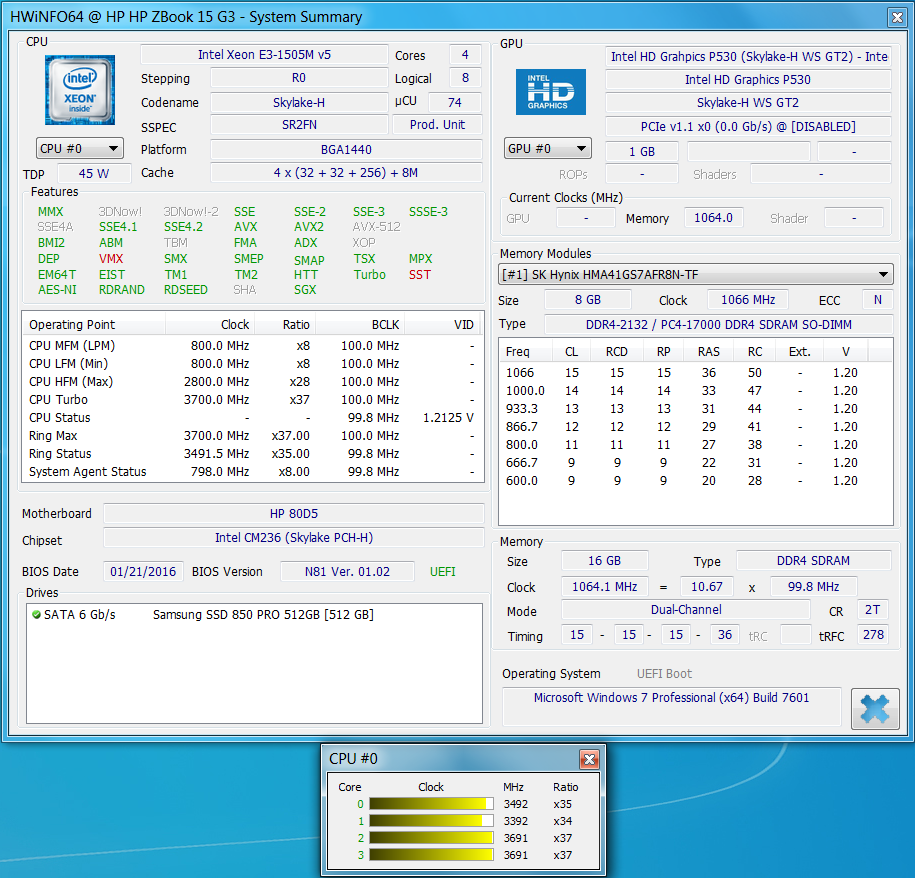915x878 pixels.
Task: Click the Dual-Channel Mode field
Action: coord(686,610)
